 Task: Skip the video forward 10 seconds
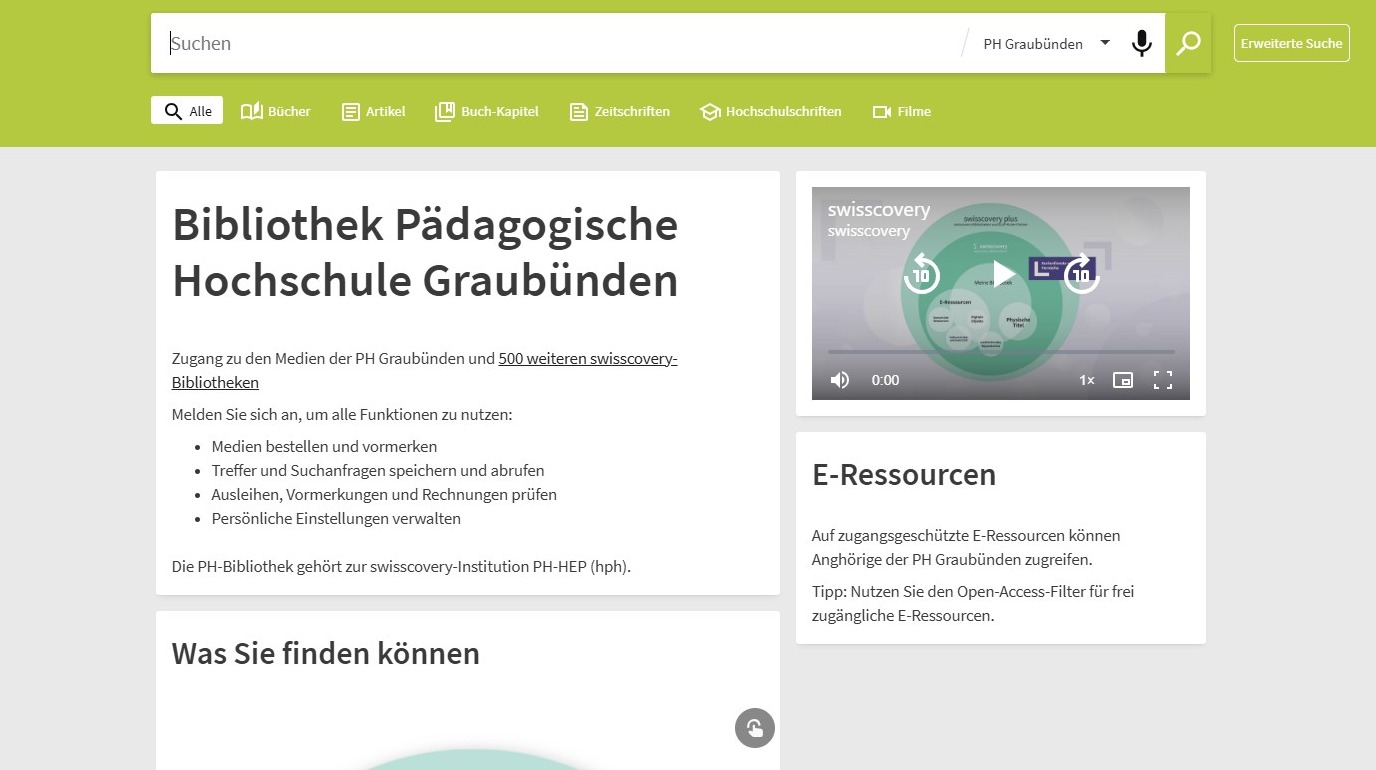[x=1082, y=273]
